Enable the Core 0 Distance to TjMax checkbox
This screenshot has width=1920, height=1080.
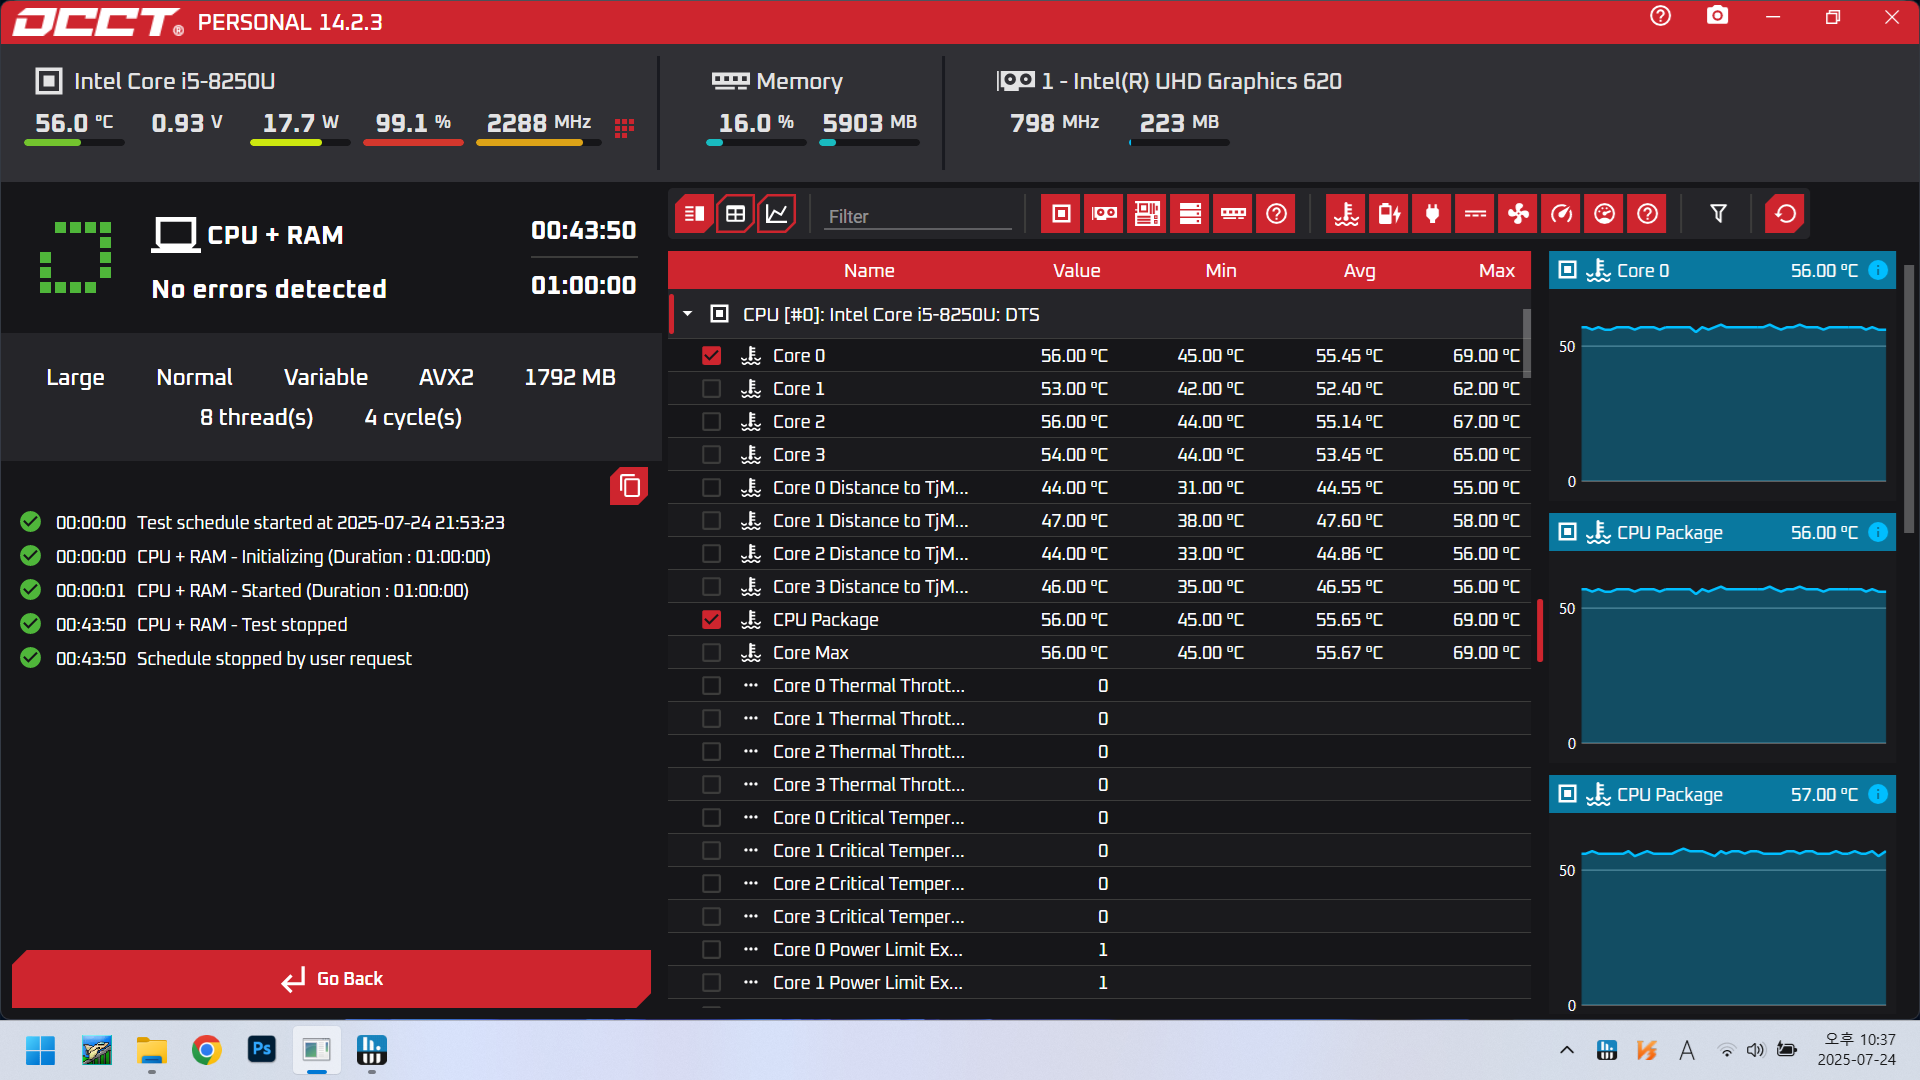711,488
